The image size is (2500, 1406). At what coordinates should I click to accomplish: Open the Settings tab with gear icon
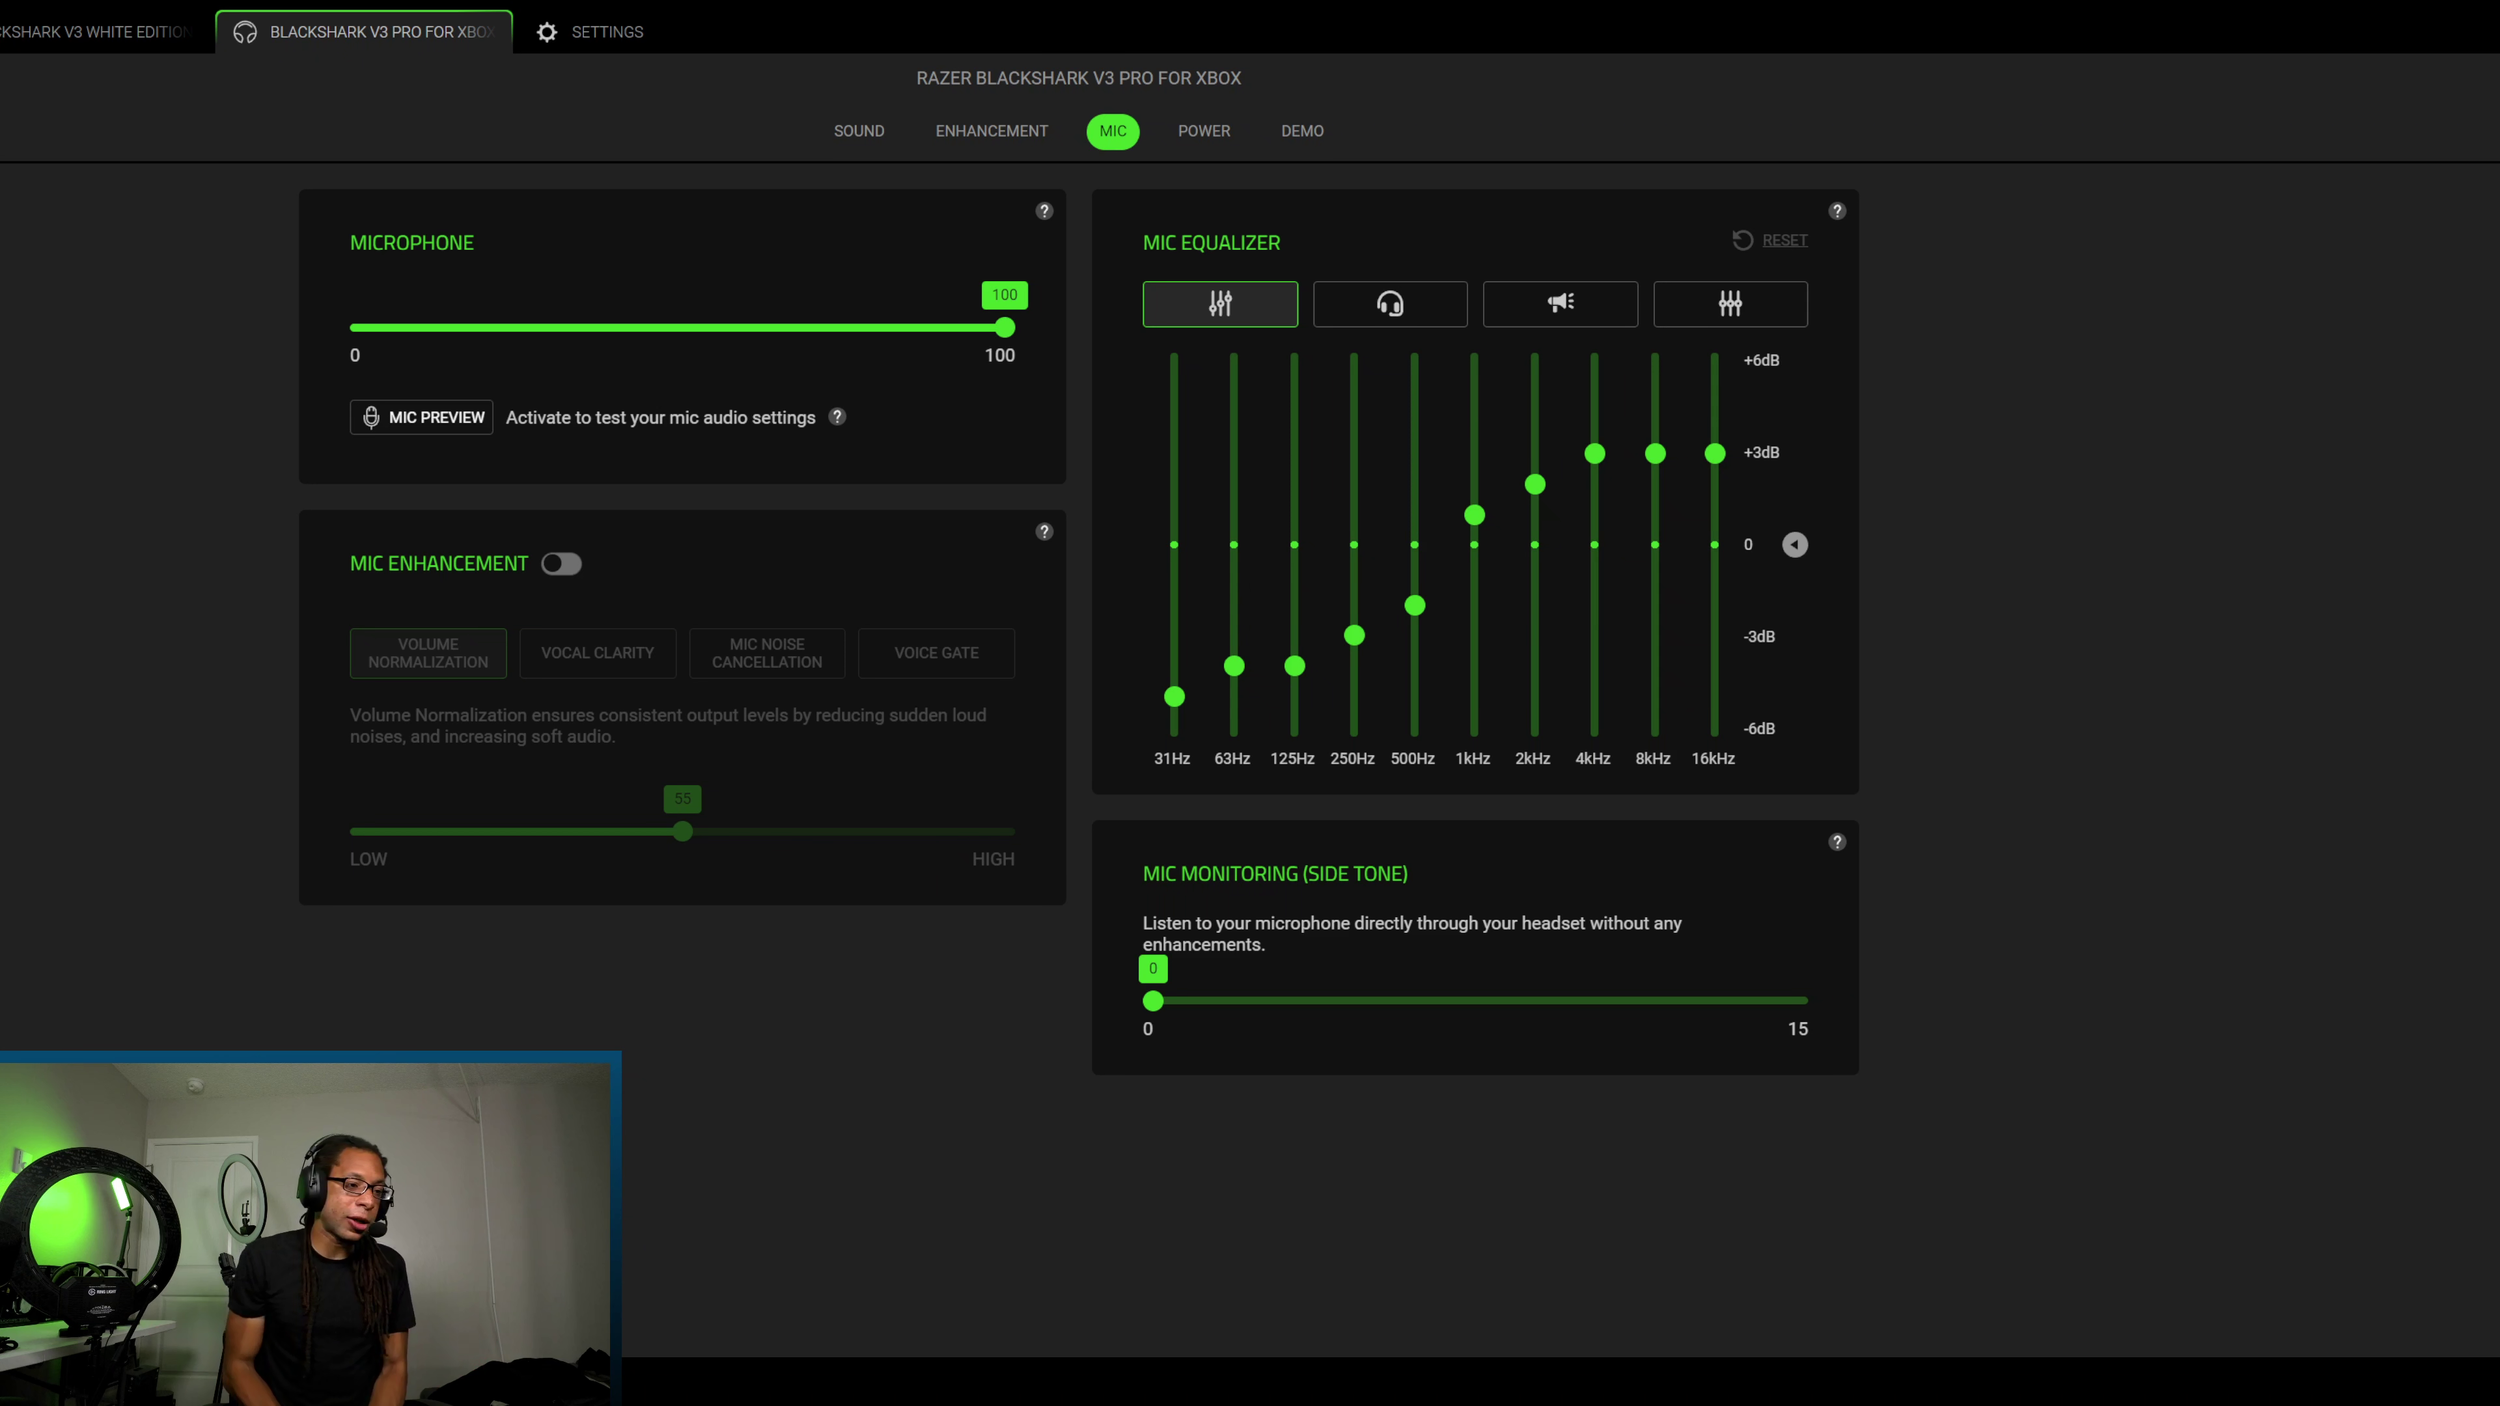(x=590, y=32)
